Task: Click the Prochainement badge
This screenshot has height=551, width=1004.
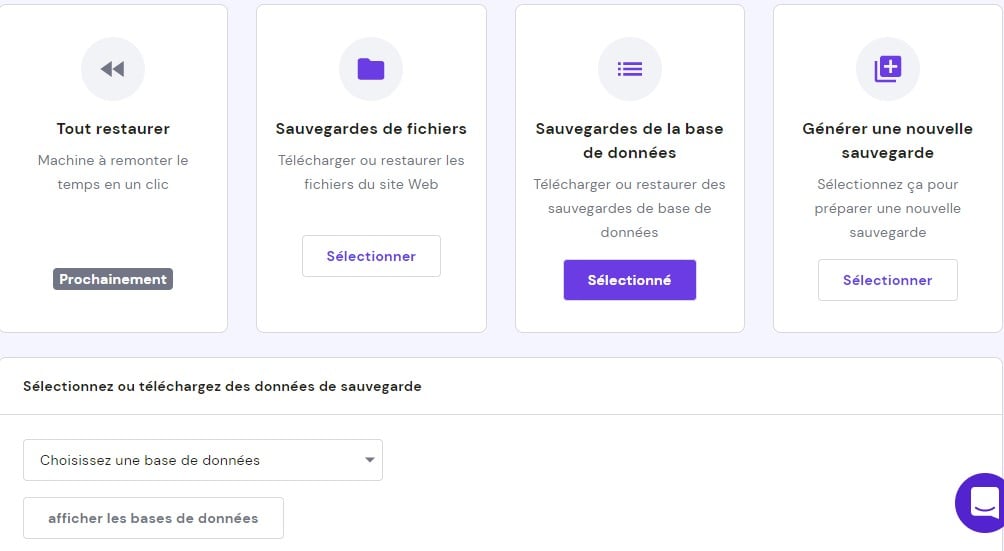Action: point(113,279)
